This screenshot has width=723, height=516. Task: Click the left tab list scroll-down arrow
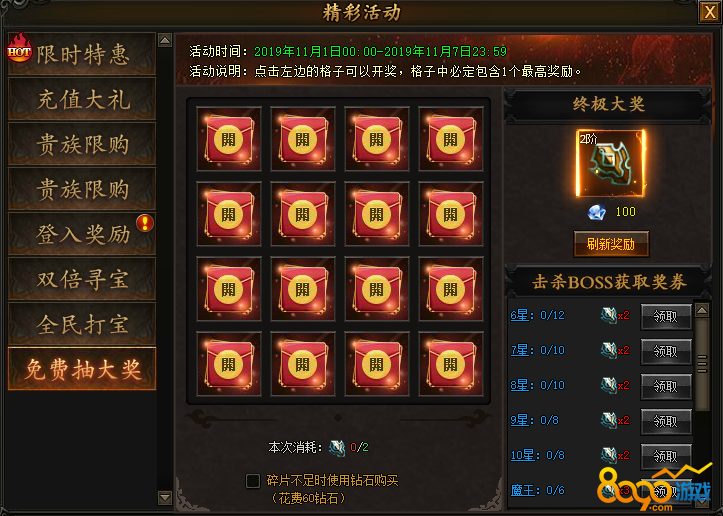[165, 498]
